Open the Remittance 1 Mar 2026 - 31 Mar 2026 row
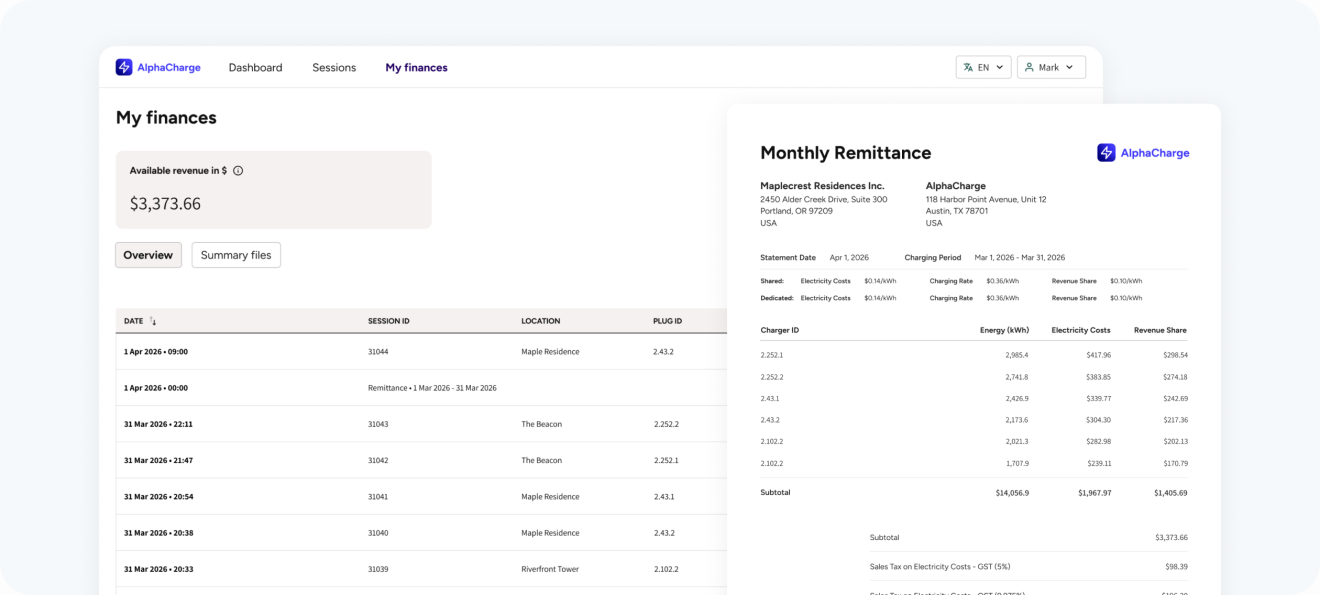 (x=421, y=388)
